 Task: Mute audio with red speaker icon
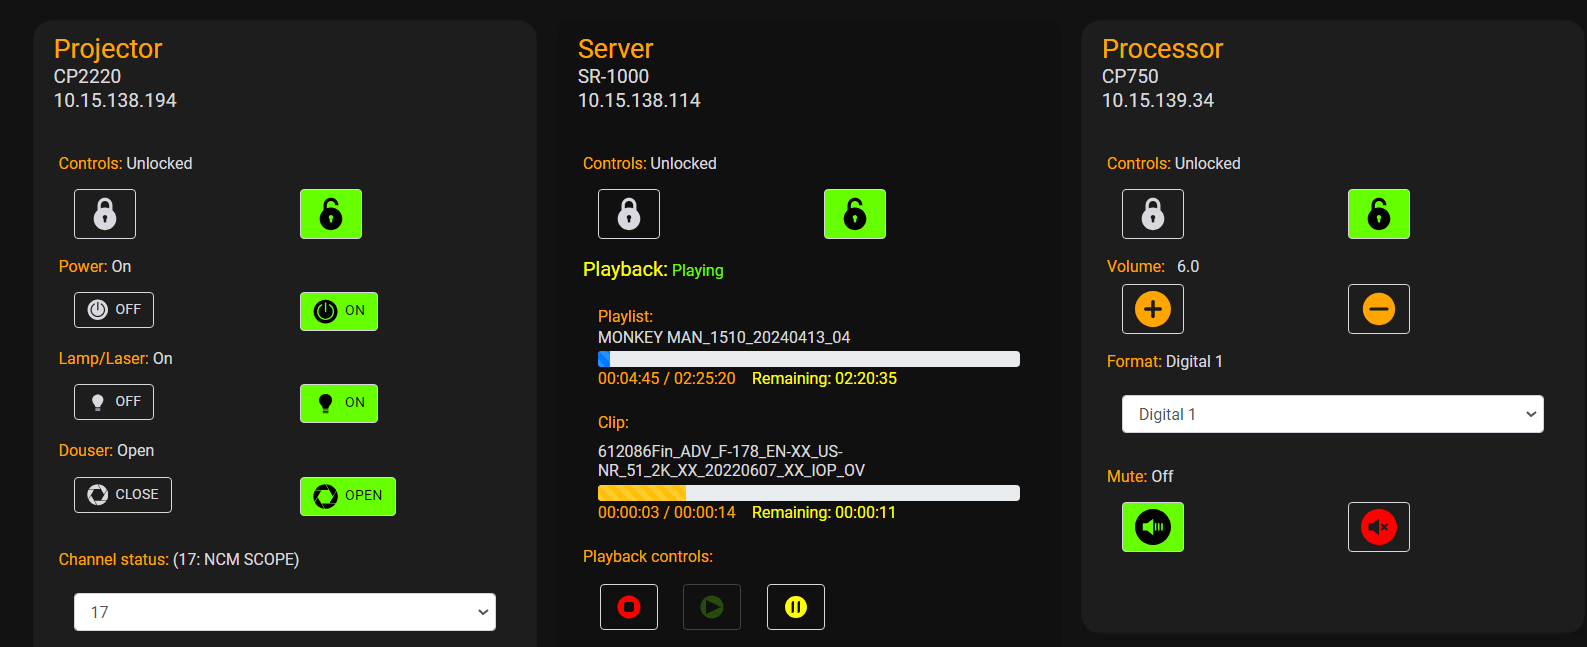[1379, 527]
